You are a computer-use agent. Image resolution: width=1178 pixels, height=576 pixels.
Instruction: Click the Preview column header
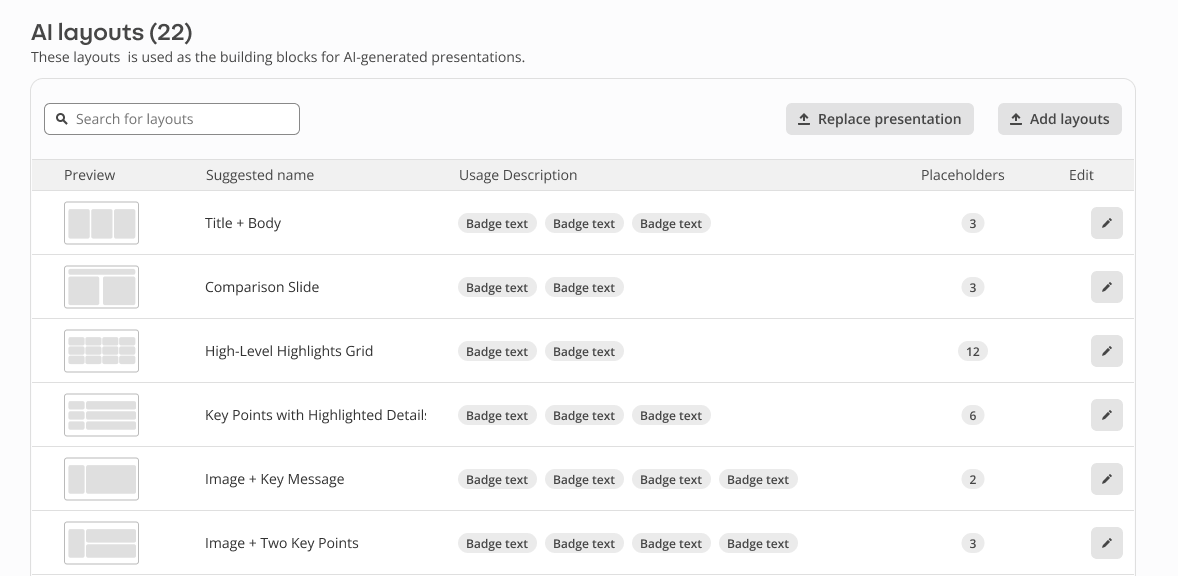[x=89, y=175]
